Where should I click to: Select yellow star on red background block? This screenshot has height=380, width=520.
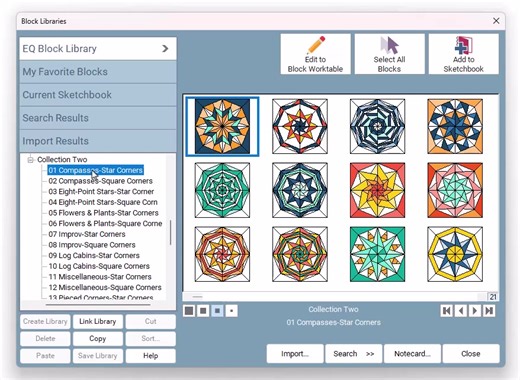click(377, 190)
